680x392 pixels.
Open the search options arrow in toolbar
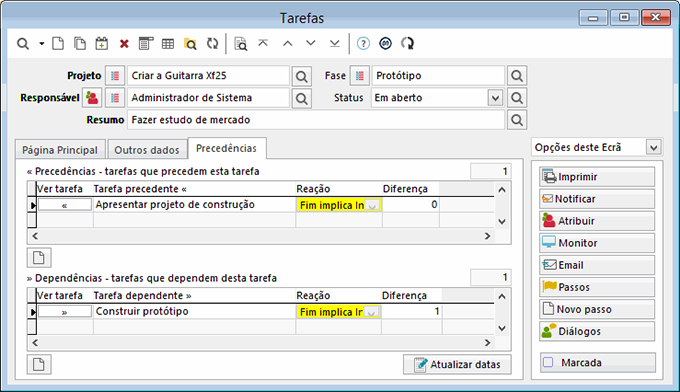(42, 43)
